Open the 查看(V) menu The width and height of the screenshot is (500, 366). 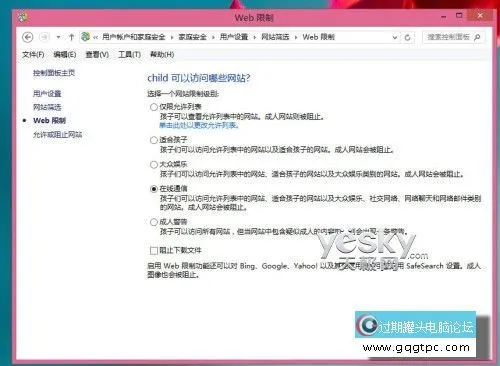97,54
